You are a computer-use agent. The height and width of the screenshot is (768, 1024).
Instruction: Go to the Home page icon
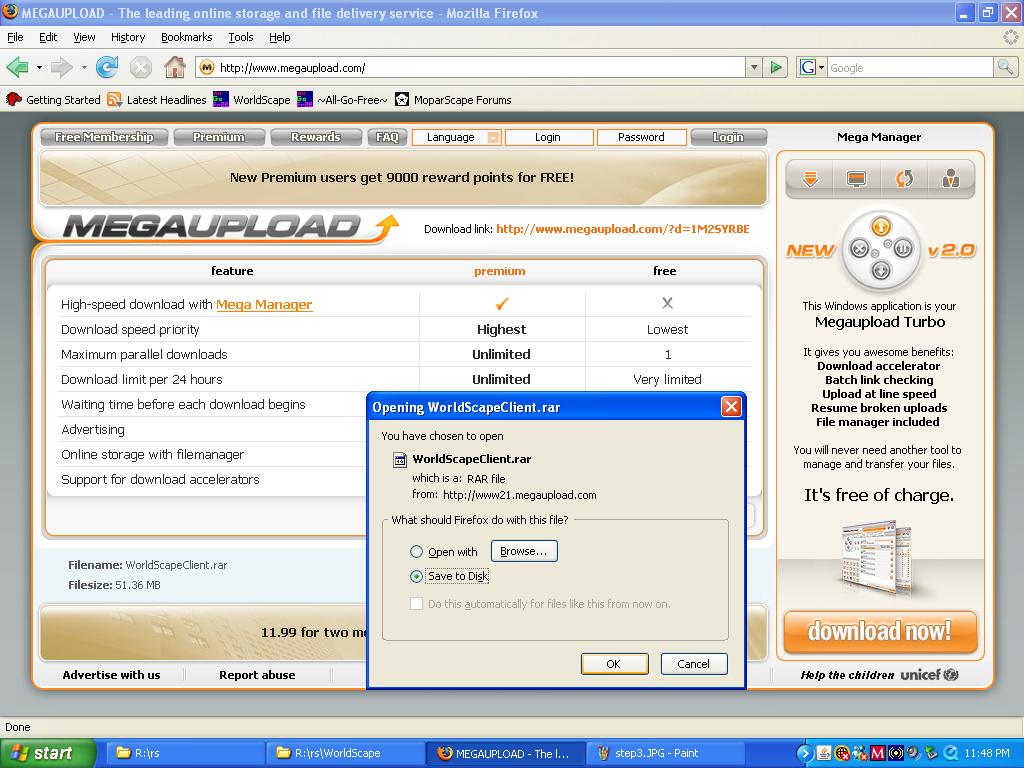tap(174, 67)
